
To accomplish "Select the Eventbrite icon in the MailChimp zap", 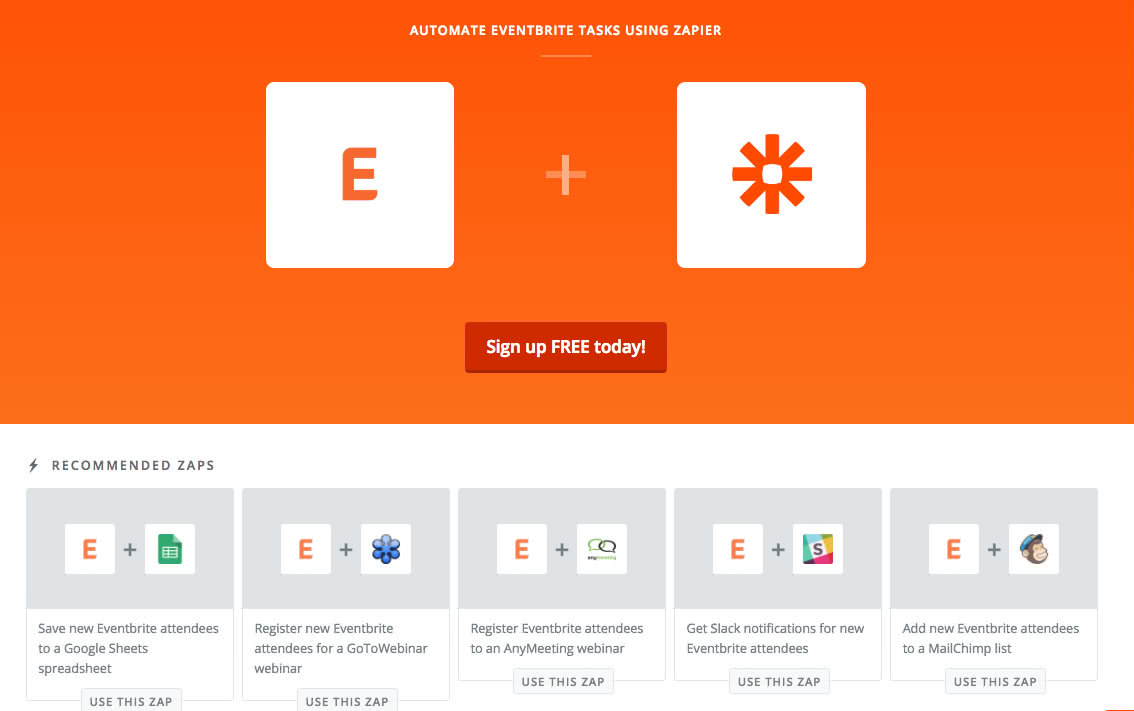I will point(954,549).
